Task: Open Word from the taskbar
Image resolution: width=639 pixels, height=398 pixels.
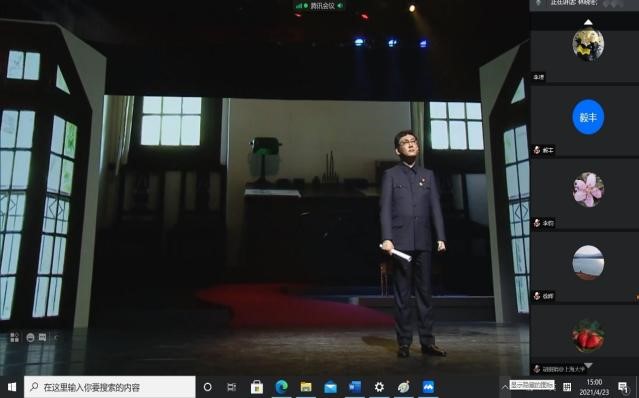Action: [x=355, y=387]
